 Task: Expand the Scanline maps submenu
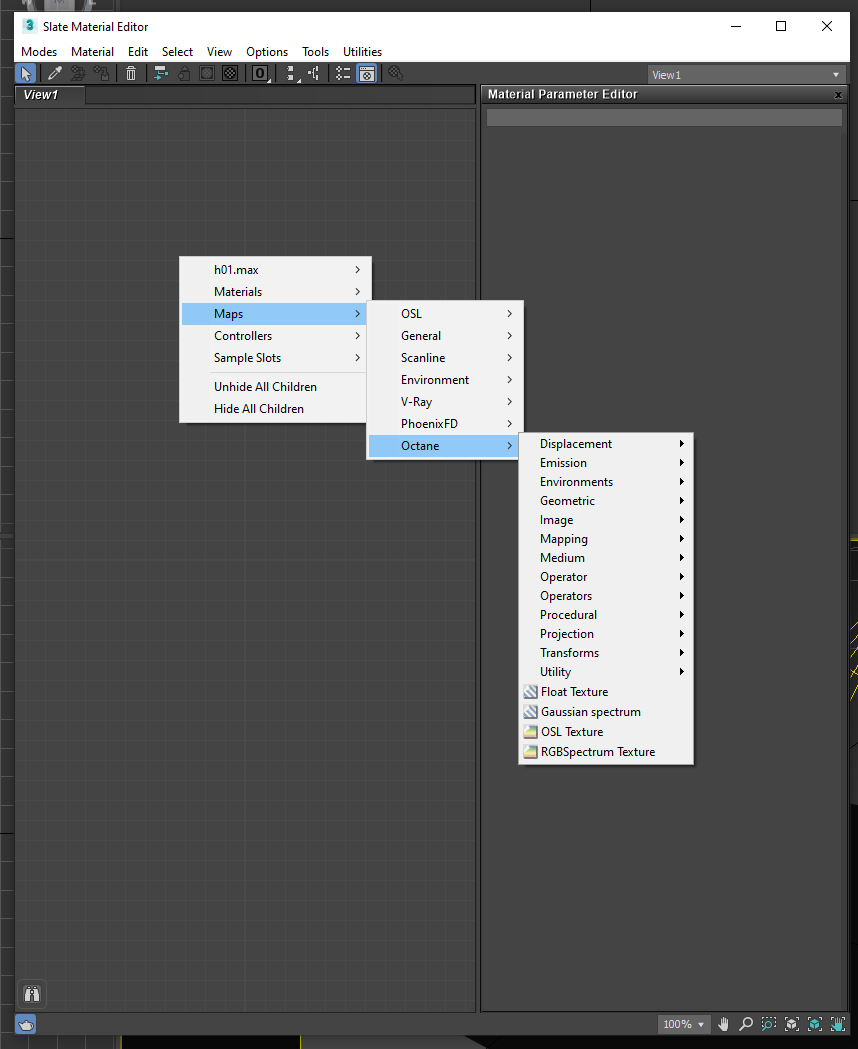pyautogui.click(x=445, y=358)
